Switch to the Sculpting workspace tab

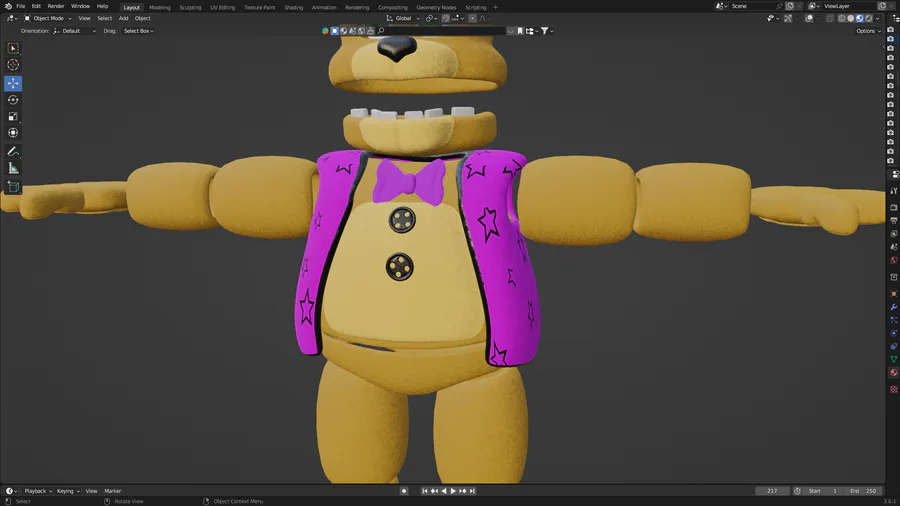click(190, 7)
